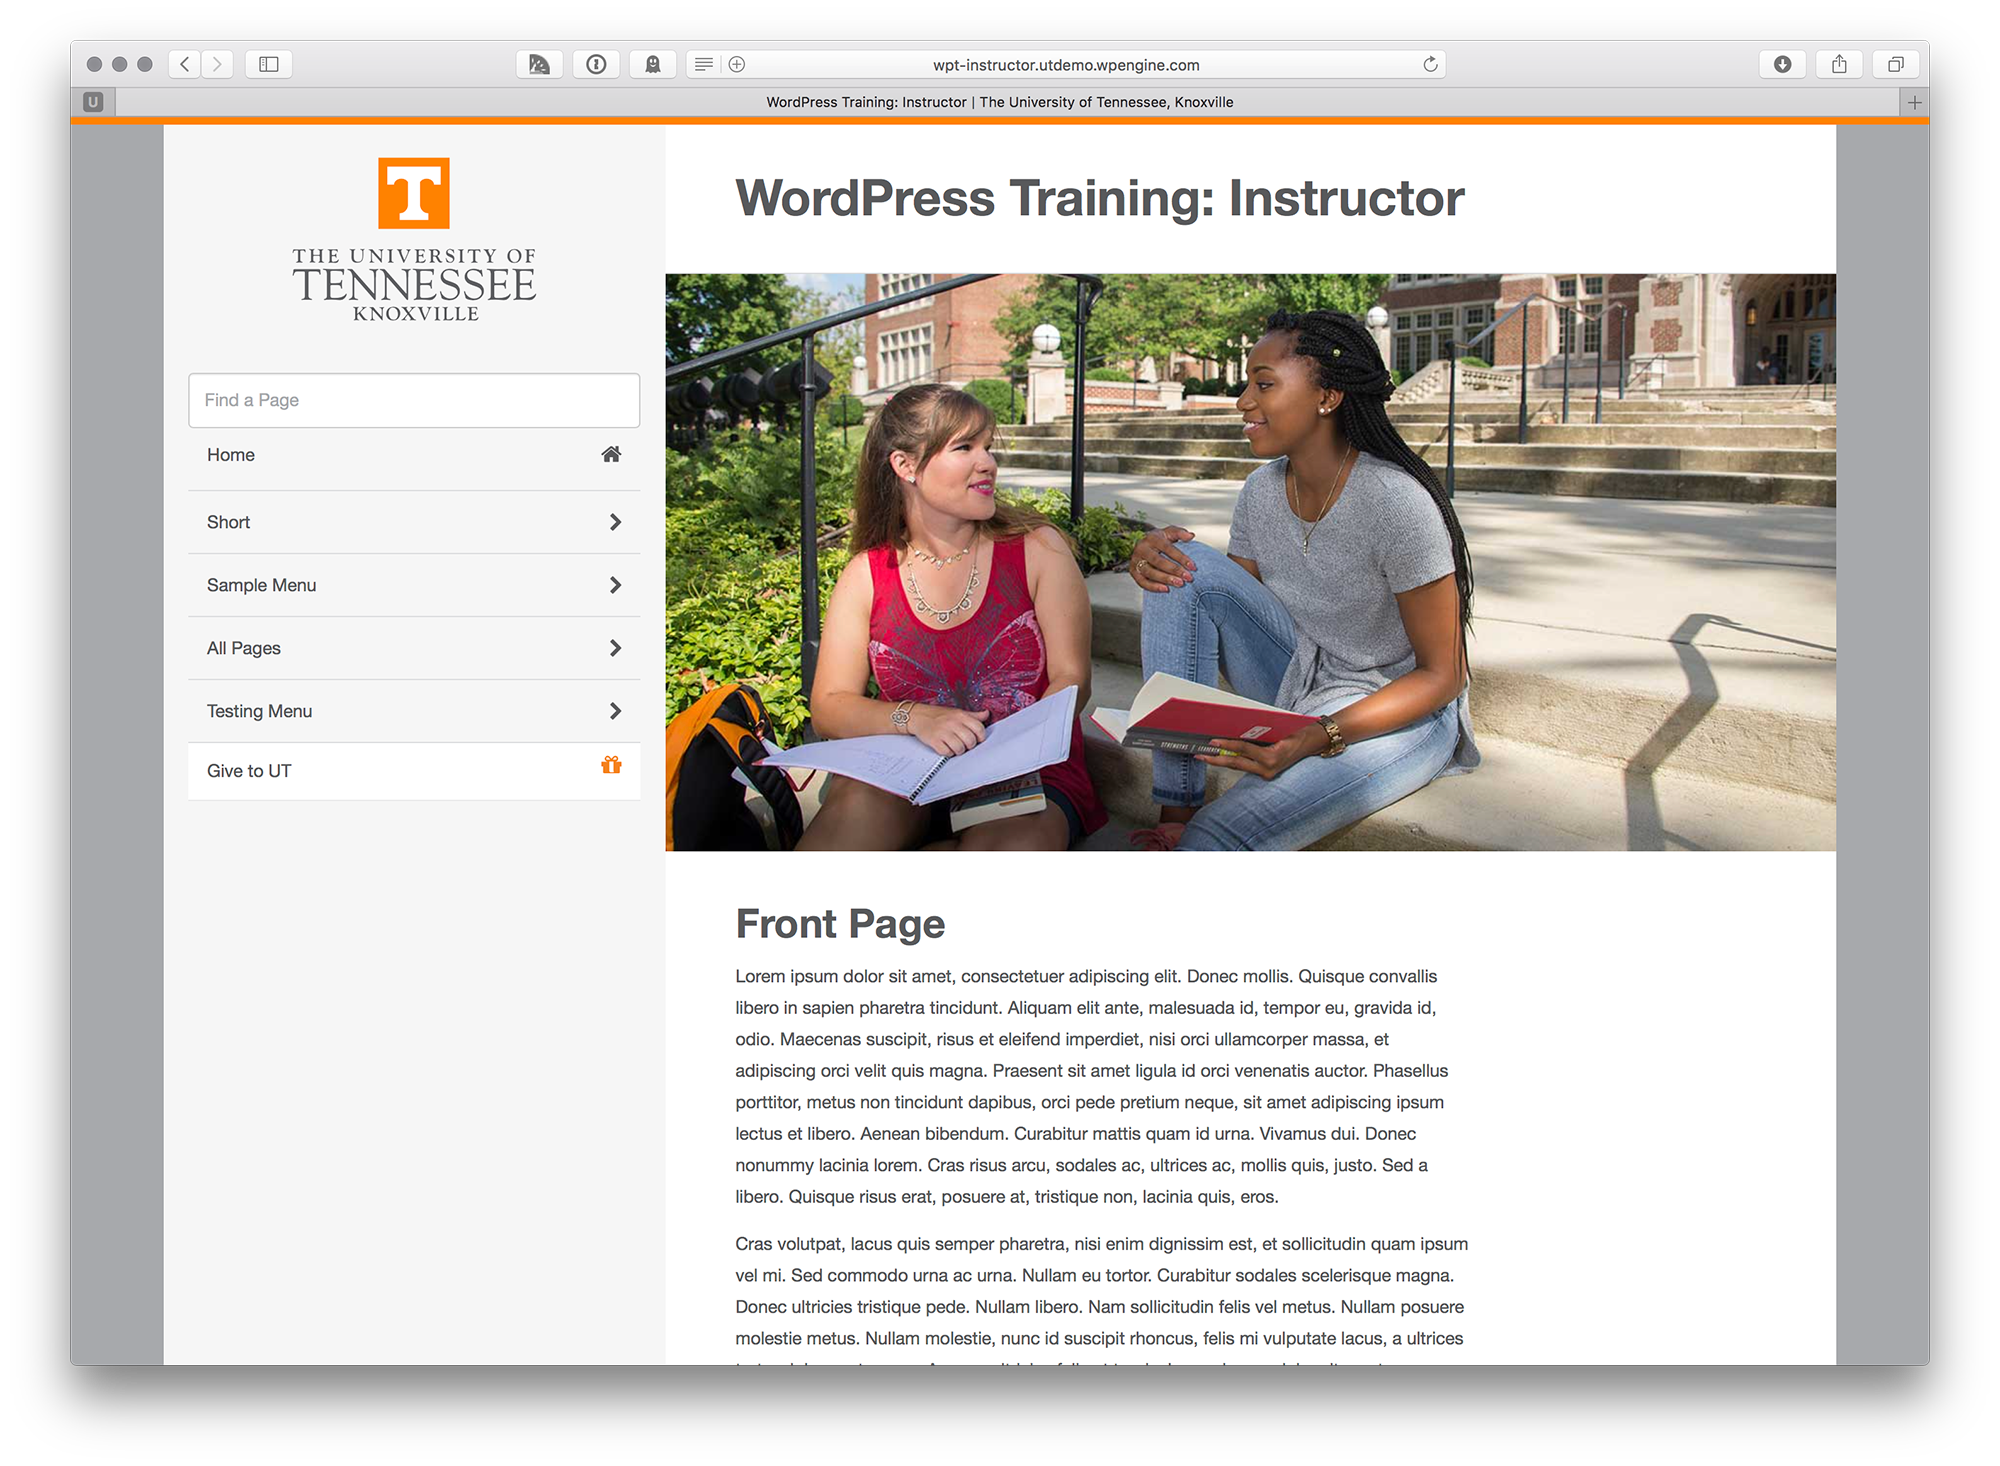The image size is (2000, 1466).
Task: Click the Find a Page search input field
Action: click(411, 399)
